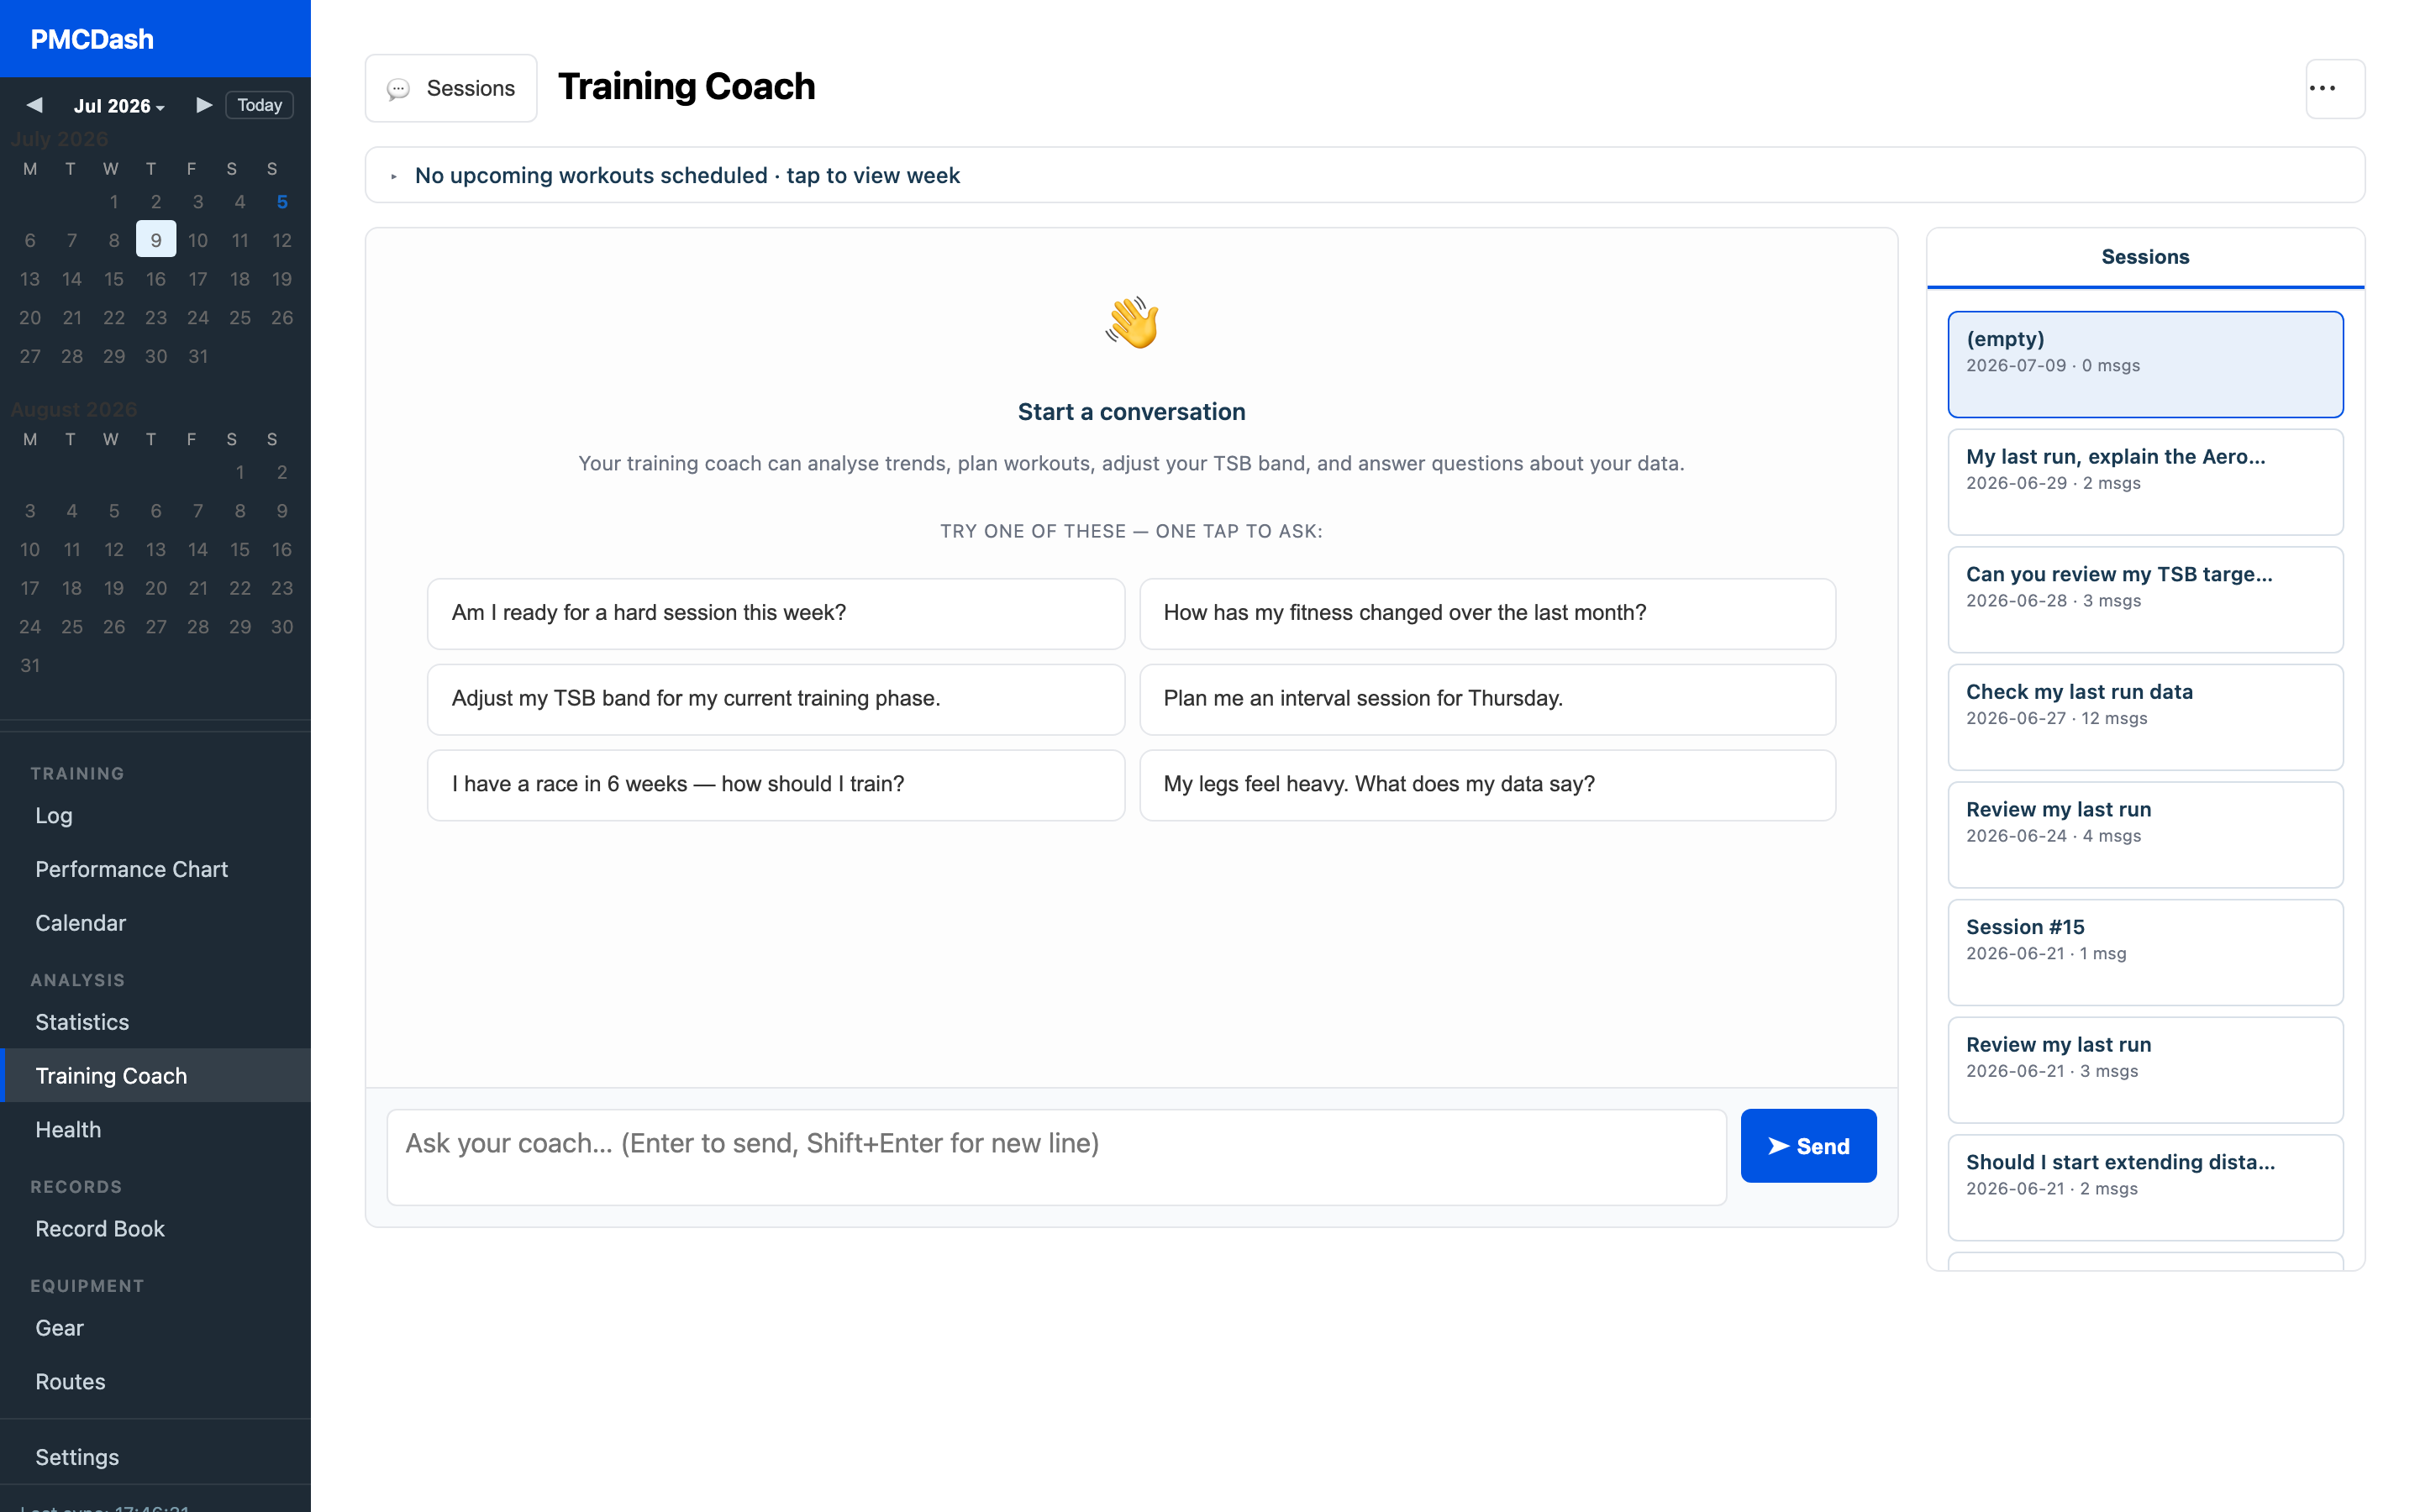Tap 'Adjust my TSB band' suggestion
The height and width of the screenshot is (1512, 2420).
coord(776,699)
